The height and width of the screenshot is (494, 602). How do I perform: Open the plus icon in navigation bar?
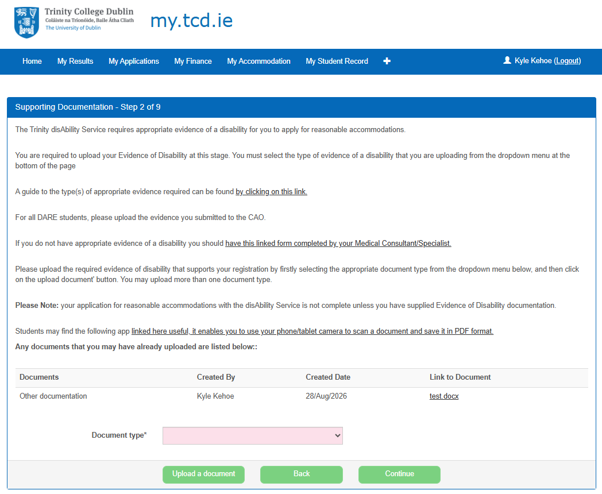(387, 61)
